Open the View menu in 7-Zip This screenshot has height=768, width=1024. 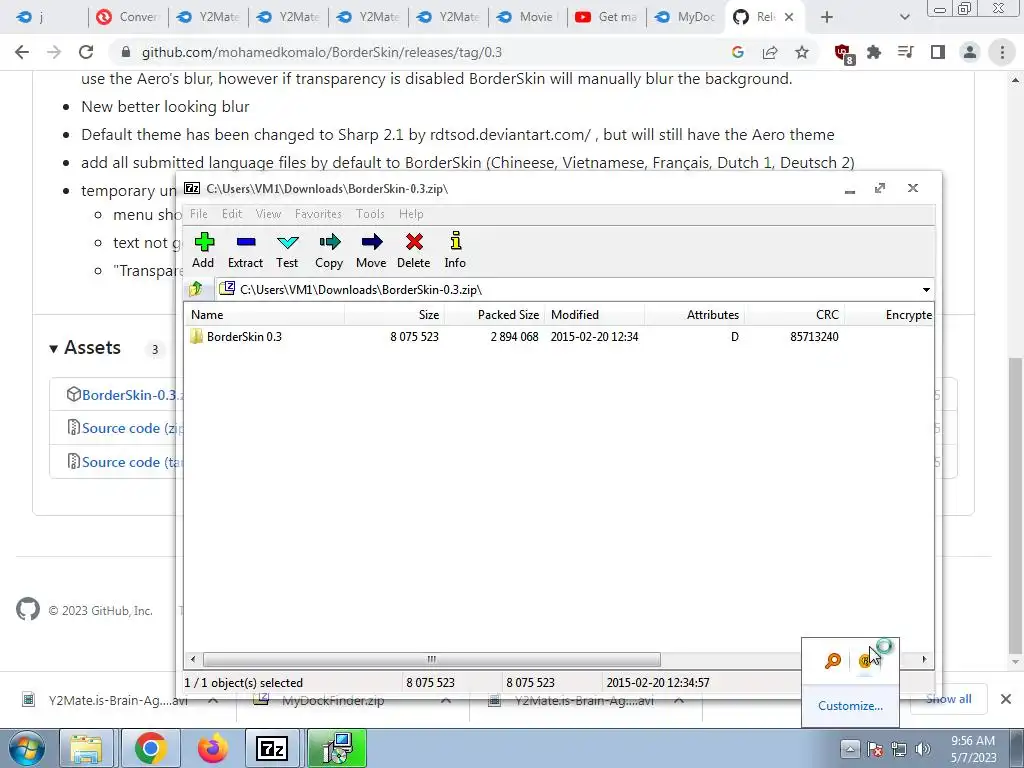pyautogui.click(x=268, y=214)
